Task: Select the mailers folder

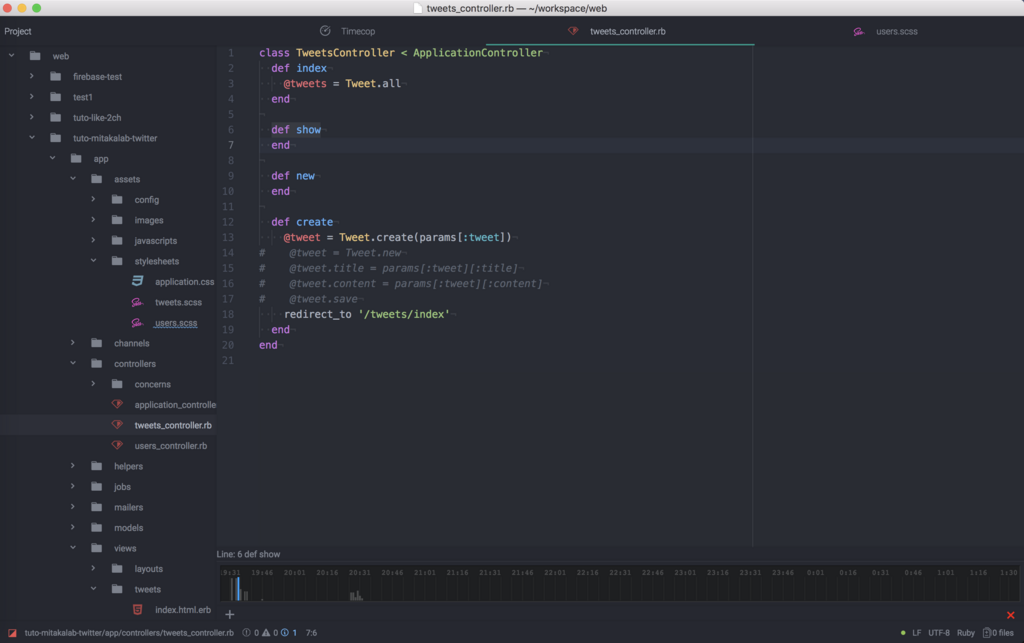Action: click(128, 507)
